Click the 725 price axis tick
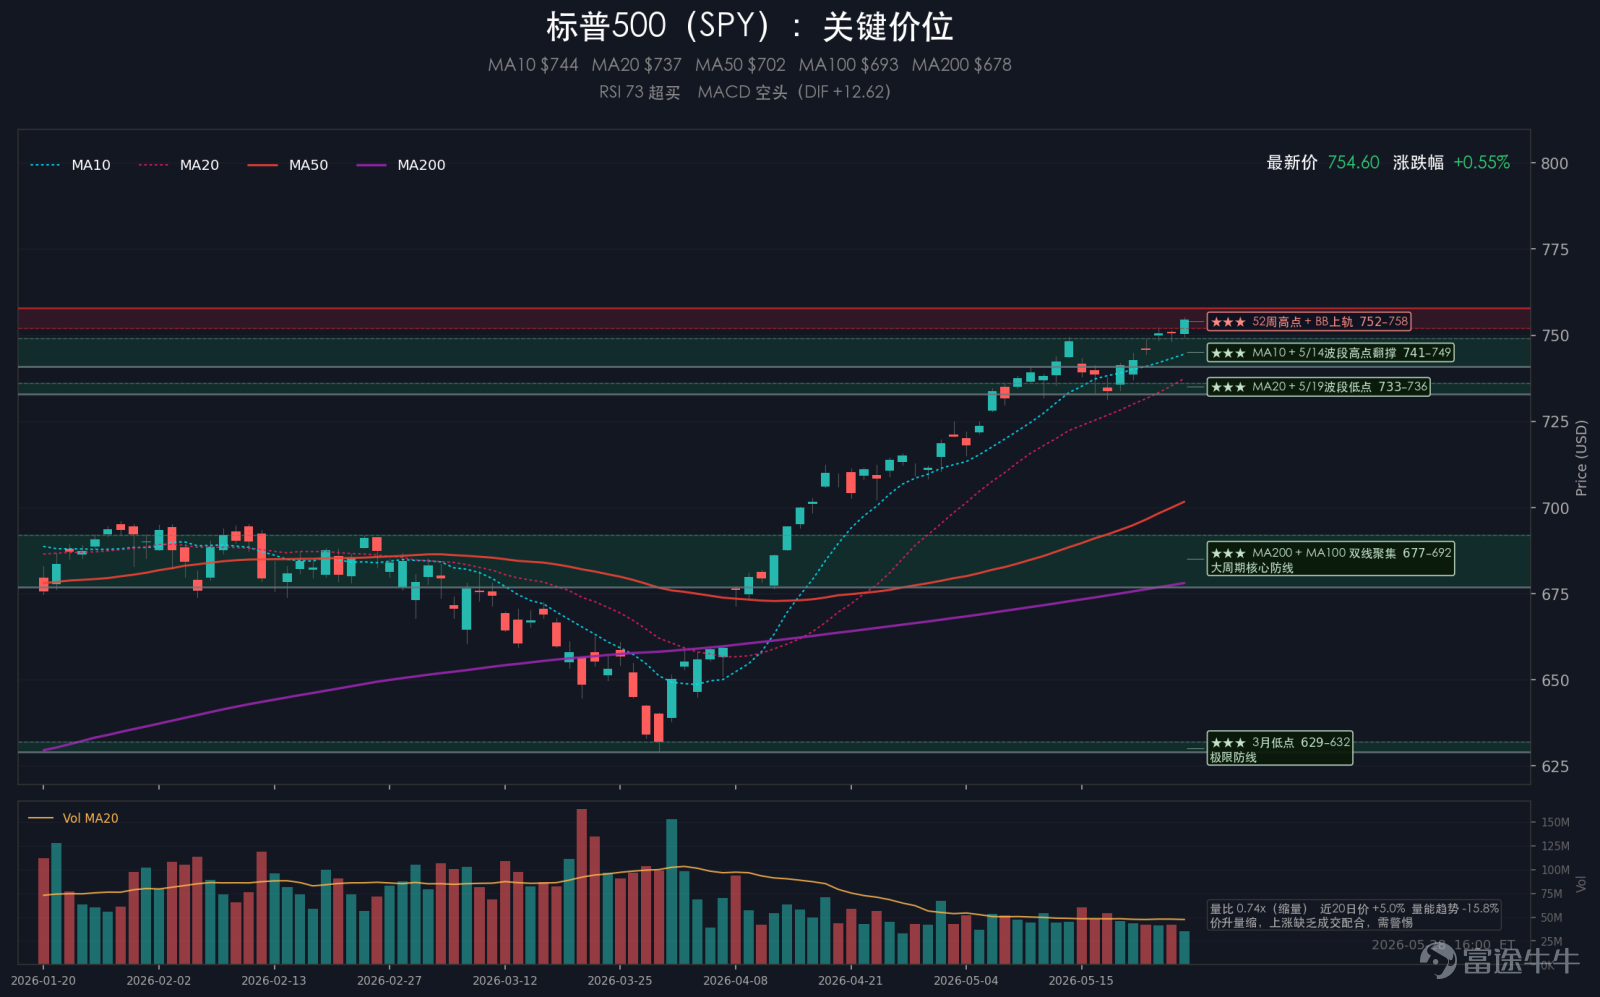The height and width of the screenshot is (997, 1600). coord(1554,422)
